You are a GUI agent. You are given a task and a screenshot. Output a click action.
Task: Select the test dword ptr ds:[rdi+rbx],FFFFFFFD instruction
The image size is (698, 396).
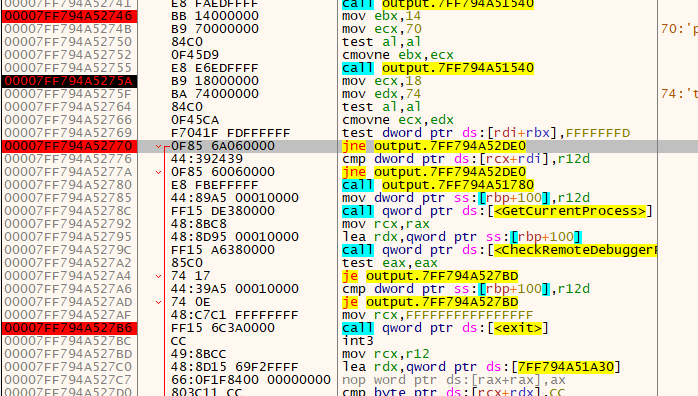coord(486,133)
